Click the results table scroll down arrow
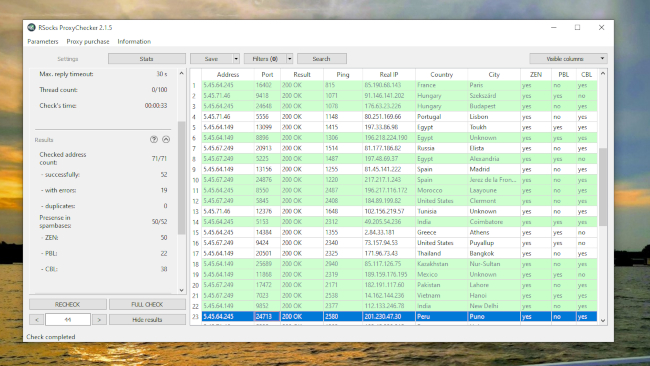Image resolution: width=650 pixels, height=366 pixels. [x=603, y=320]
